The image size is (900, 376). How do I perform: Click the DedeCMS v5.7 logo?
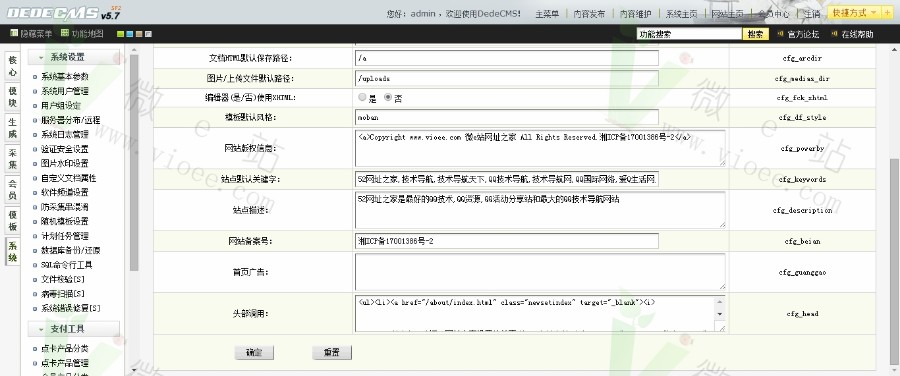coord(63,13)
